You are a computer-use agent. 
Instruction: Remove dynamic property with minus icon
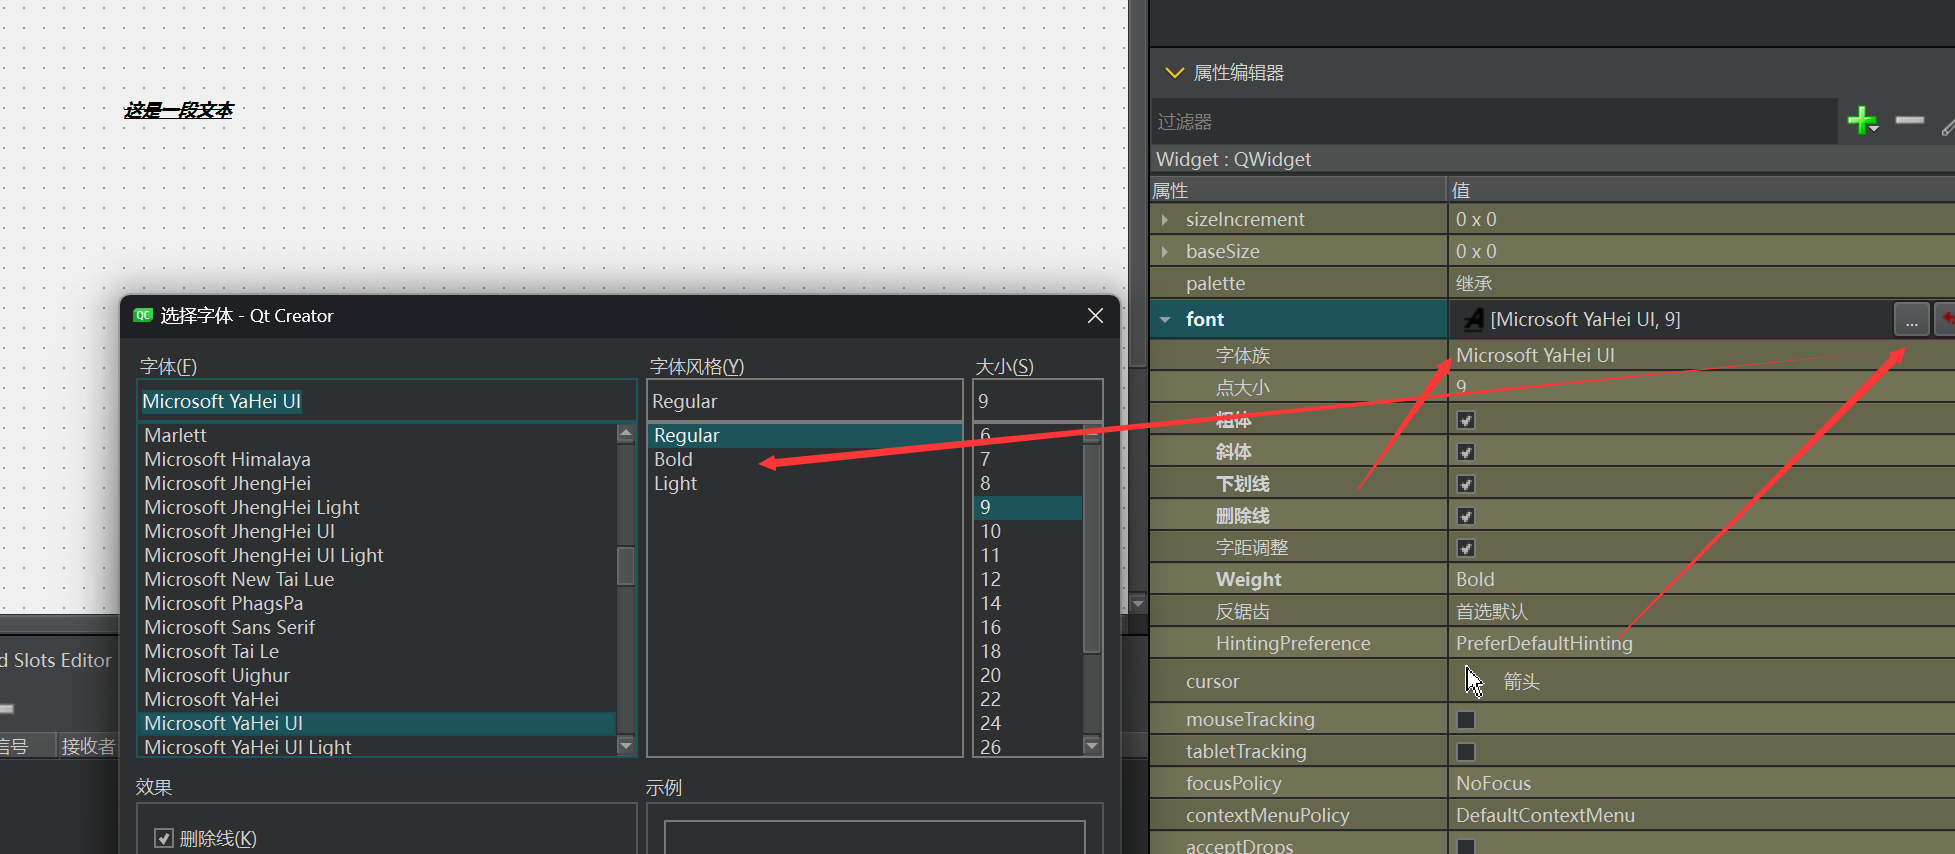point(1909,120)
